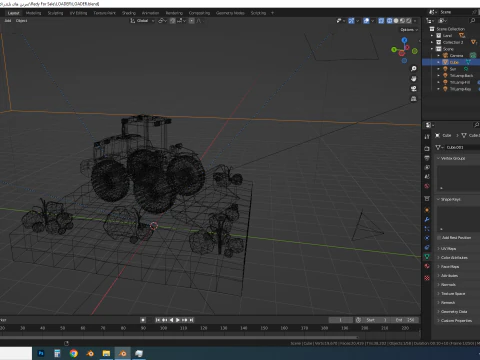Switch to wireframe viewport shading
Viewport: 480px width, 360px height.
[390, 21]
